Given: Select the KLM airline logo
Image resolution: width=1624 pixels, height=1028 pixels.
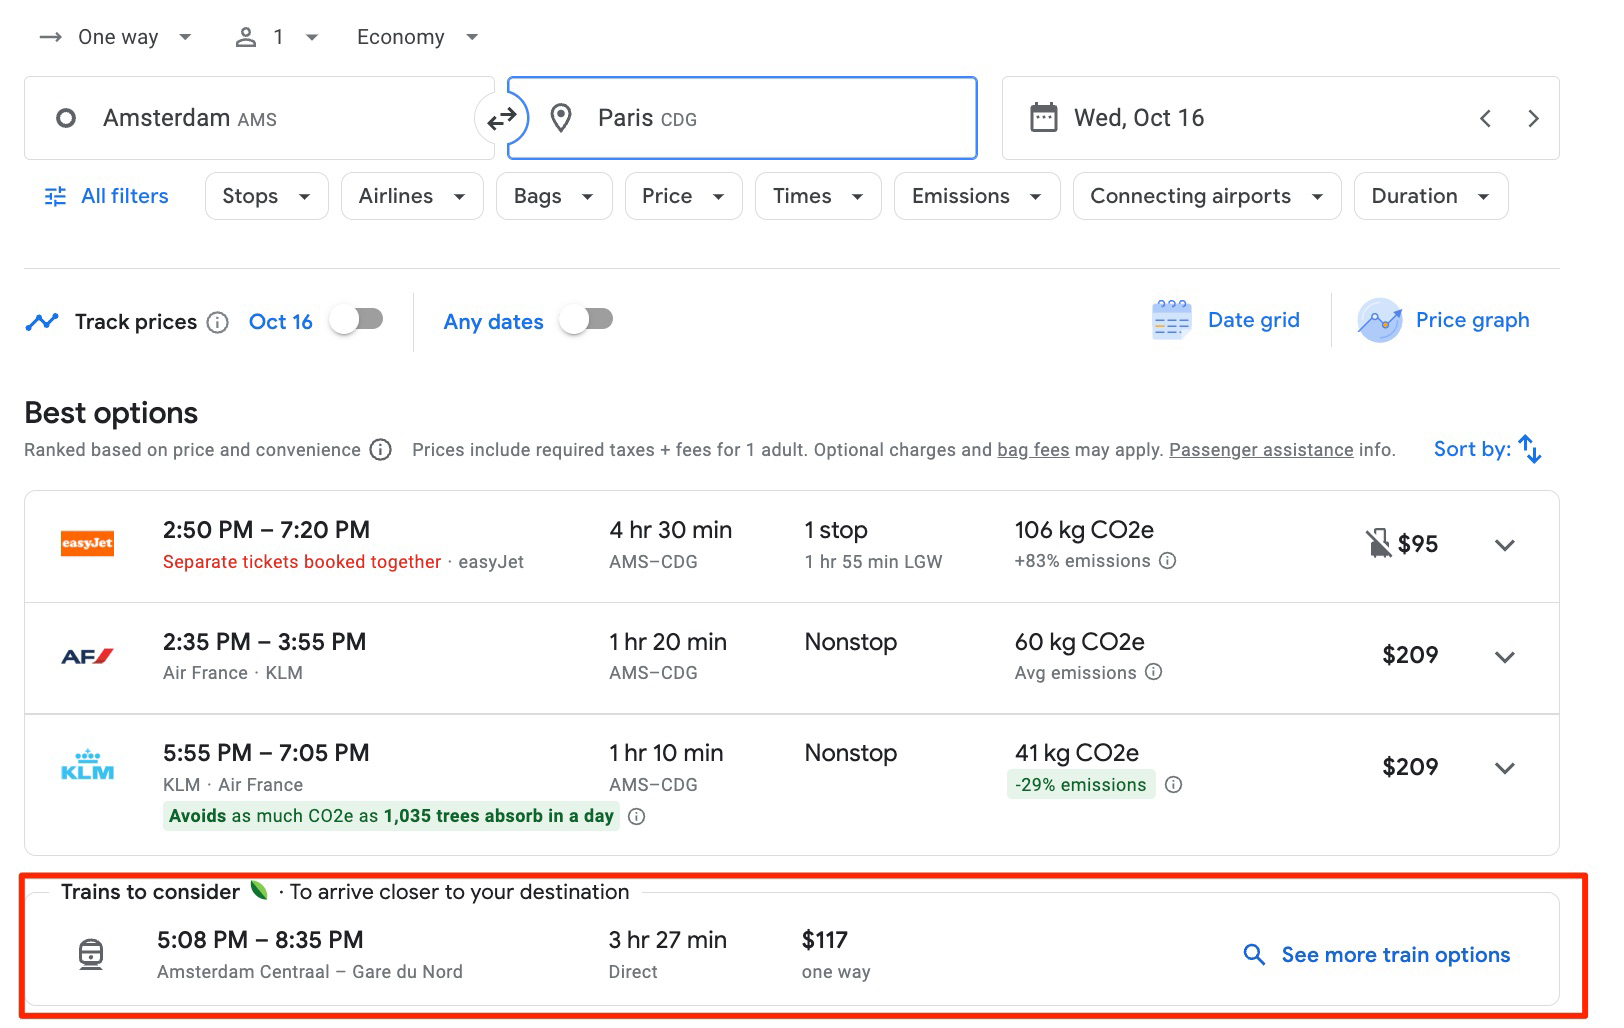Looking at the screenshot, I should [87, 766].
